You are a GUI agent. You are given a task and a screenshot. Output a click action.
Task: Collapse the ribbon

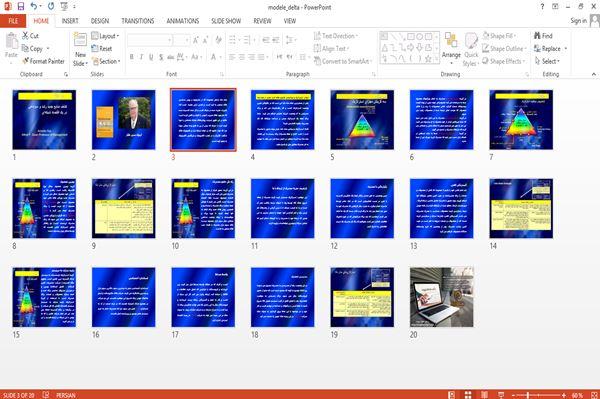[593, 74]
